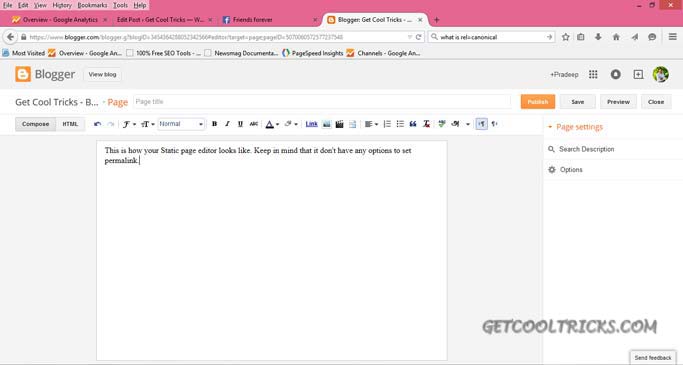Insert a video with clapperboard icon
Screen dimensions: 683x365
point(339,124)
